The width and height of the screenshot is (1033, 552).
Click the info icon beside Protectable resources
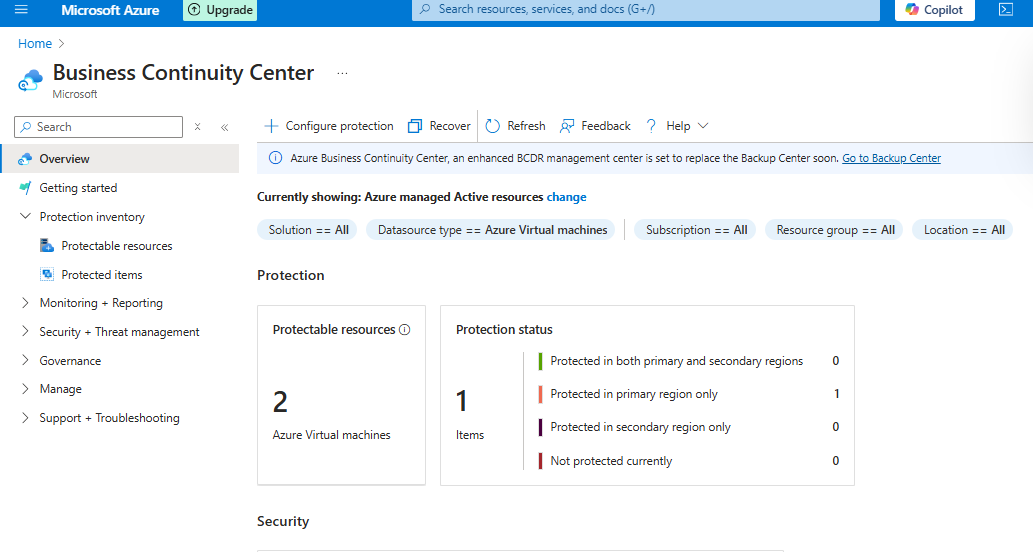[x=405, y=330]
